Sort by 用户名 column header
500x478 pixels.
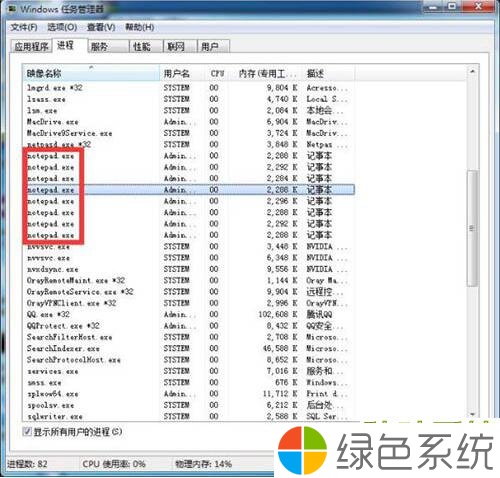[182, 73]
